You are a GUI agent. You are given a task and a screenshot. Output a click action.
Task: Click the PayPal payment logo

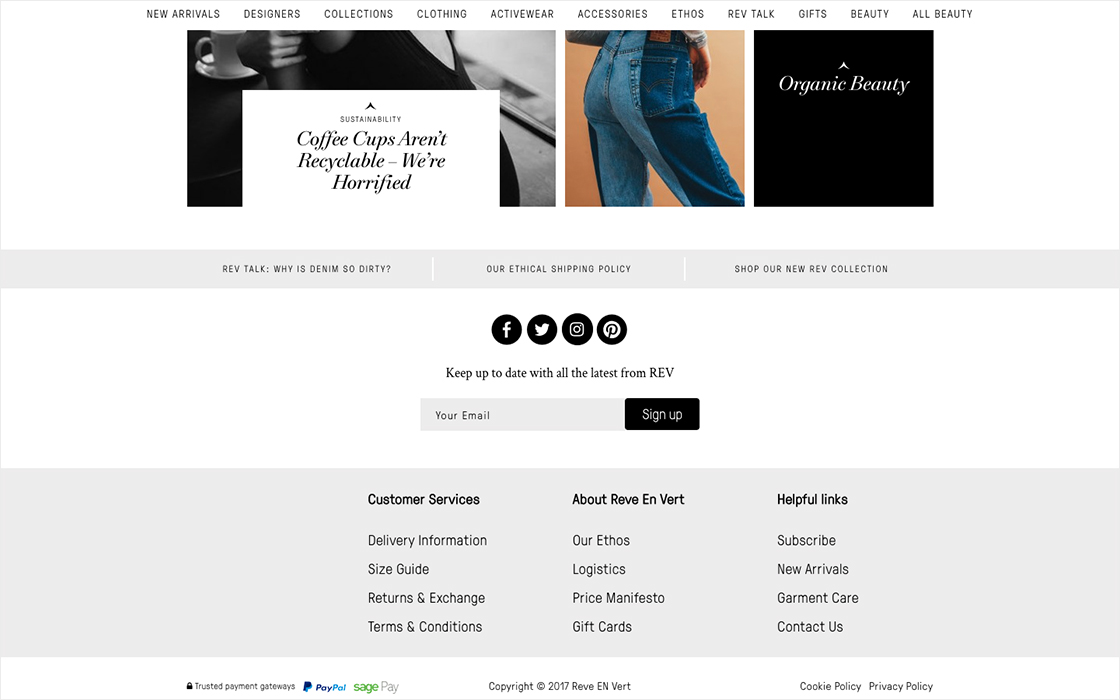click(324, 686)
